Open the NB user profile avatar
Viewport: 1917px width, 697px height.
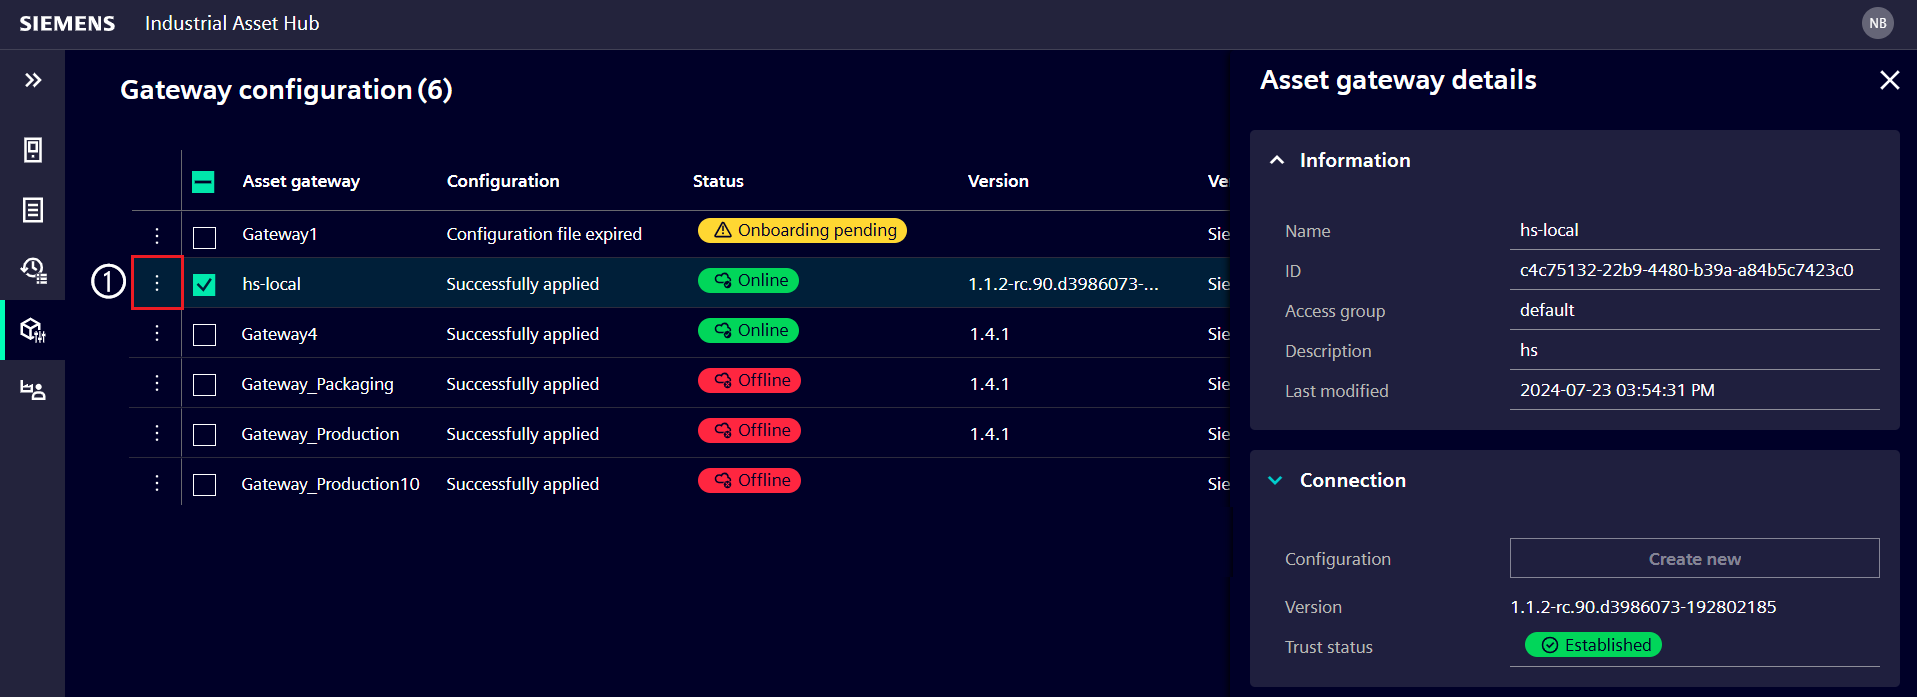pos(1877,23)
